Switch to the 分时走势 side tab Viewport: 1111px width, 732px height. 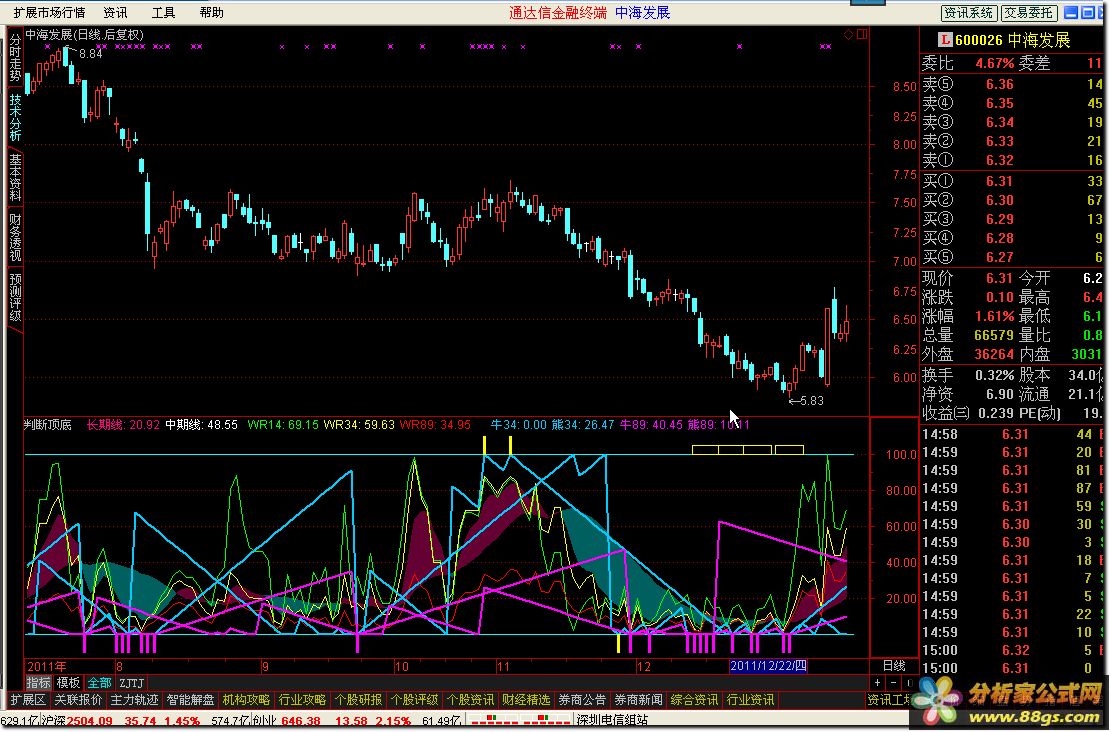(x=16, y=58)
